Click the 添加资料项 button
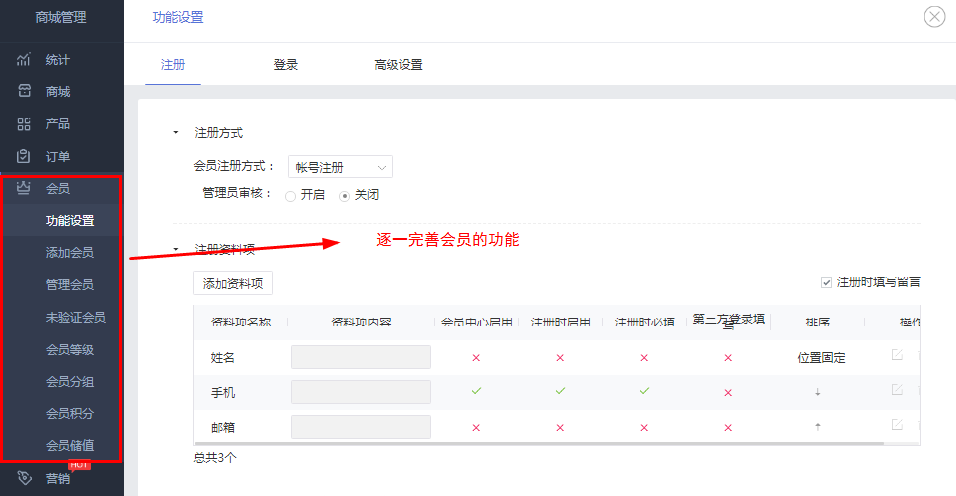 (x=233, y=283)
